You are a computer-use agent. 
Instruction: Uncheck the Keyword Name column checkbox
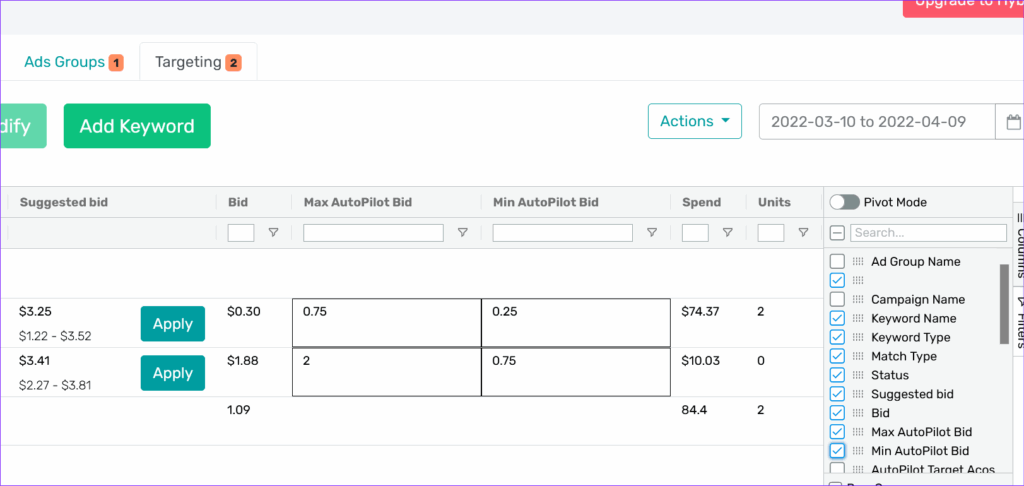point(837,318)
